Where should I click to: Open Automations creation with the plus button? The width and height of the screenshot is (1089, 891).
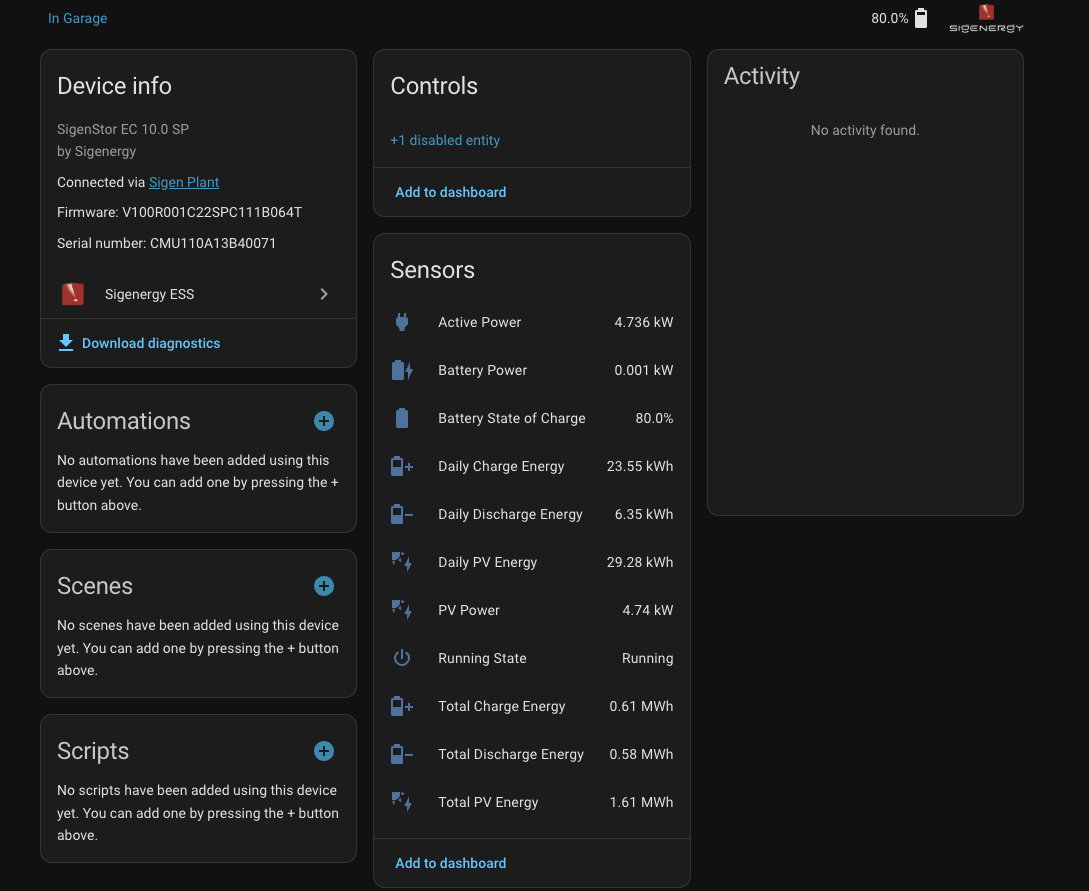click(x=323, y=421)
